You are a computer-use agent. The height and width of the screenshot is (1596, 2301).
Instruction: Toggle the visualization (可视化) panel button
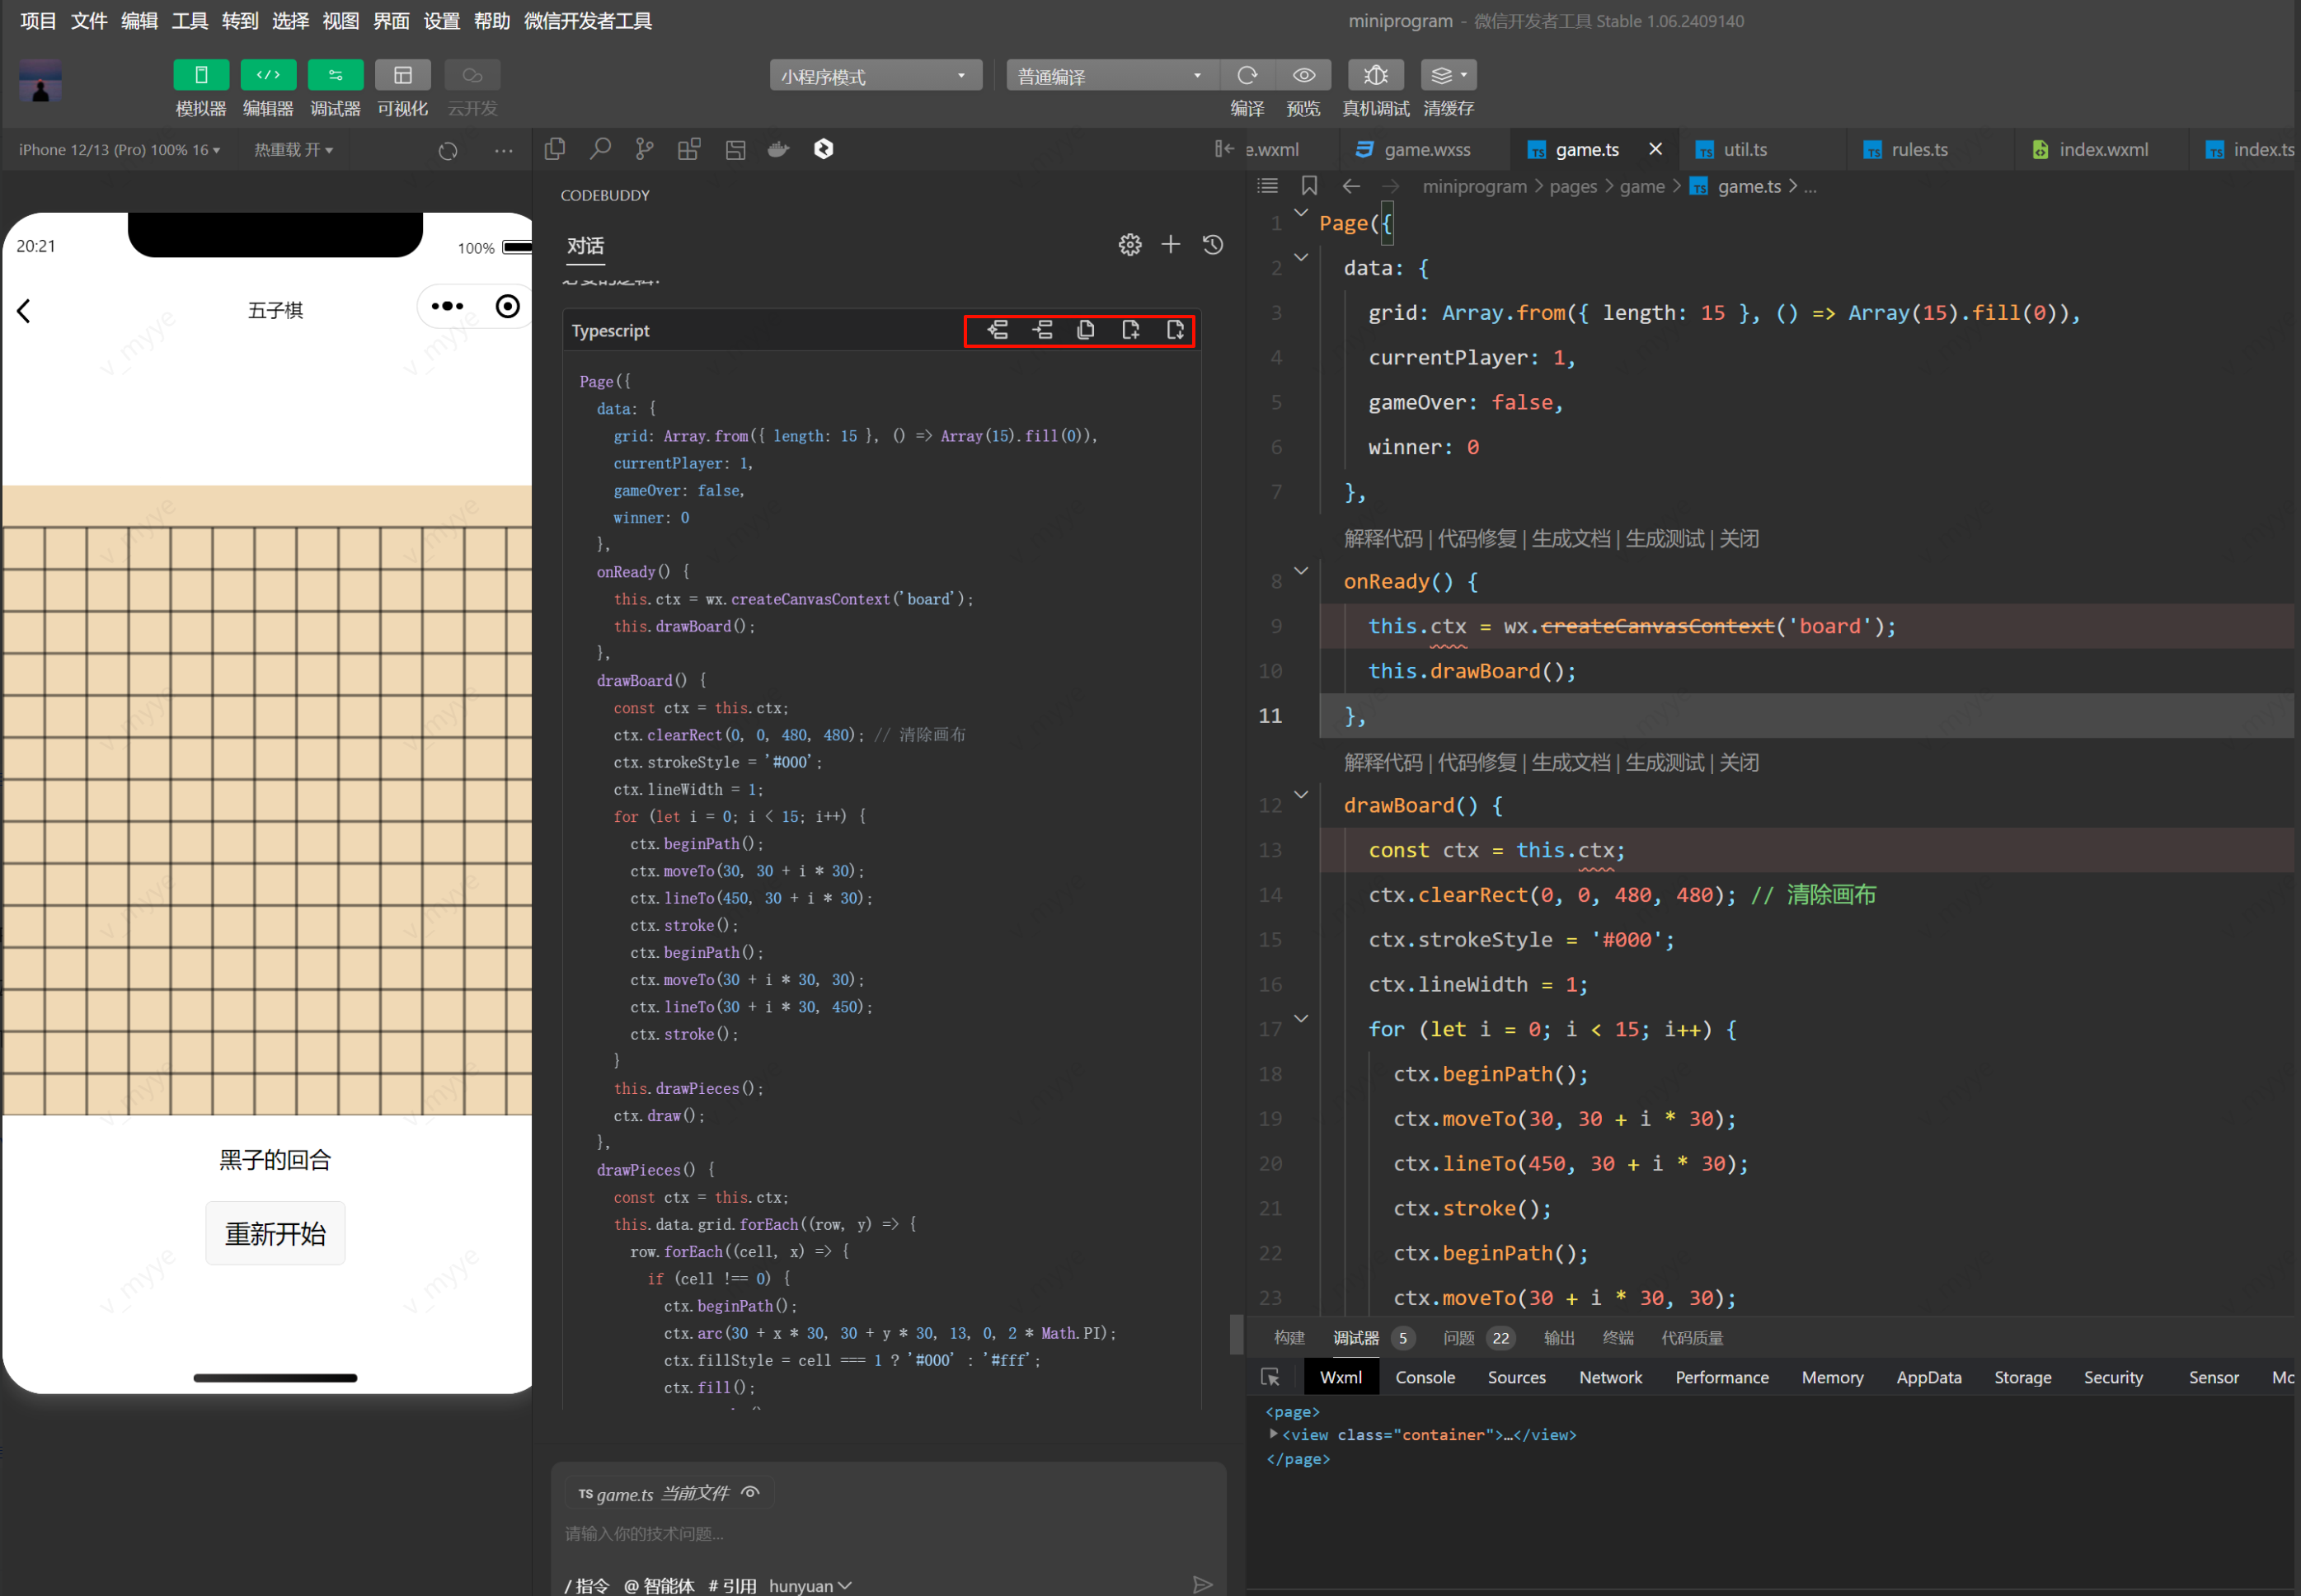point(402,75)
